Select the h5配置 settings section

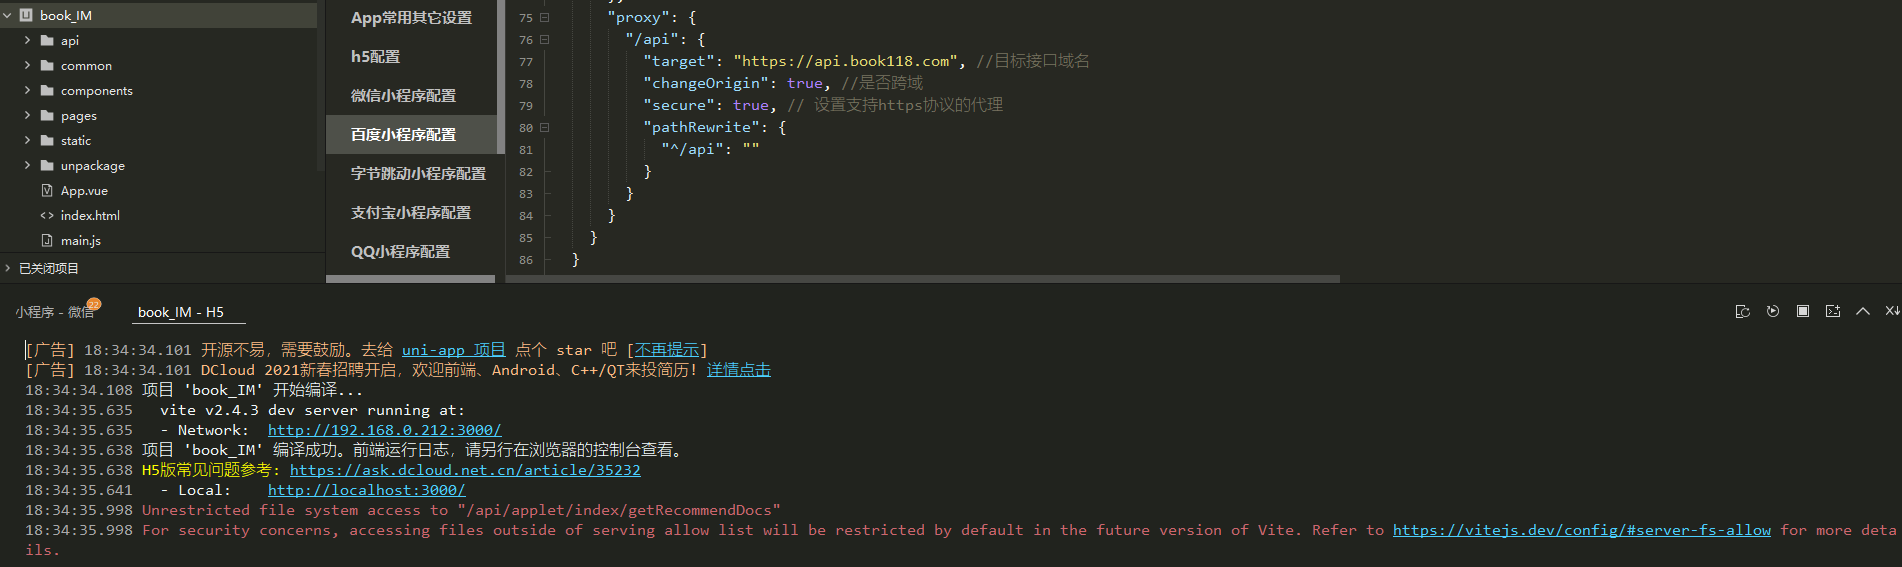click(375, 57)
